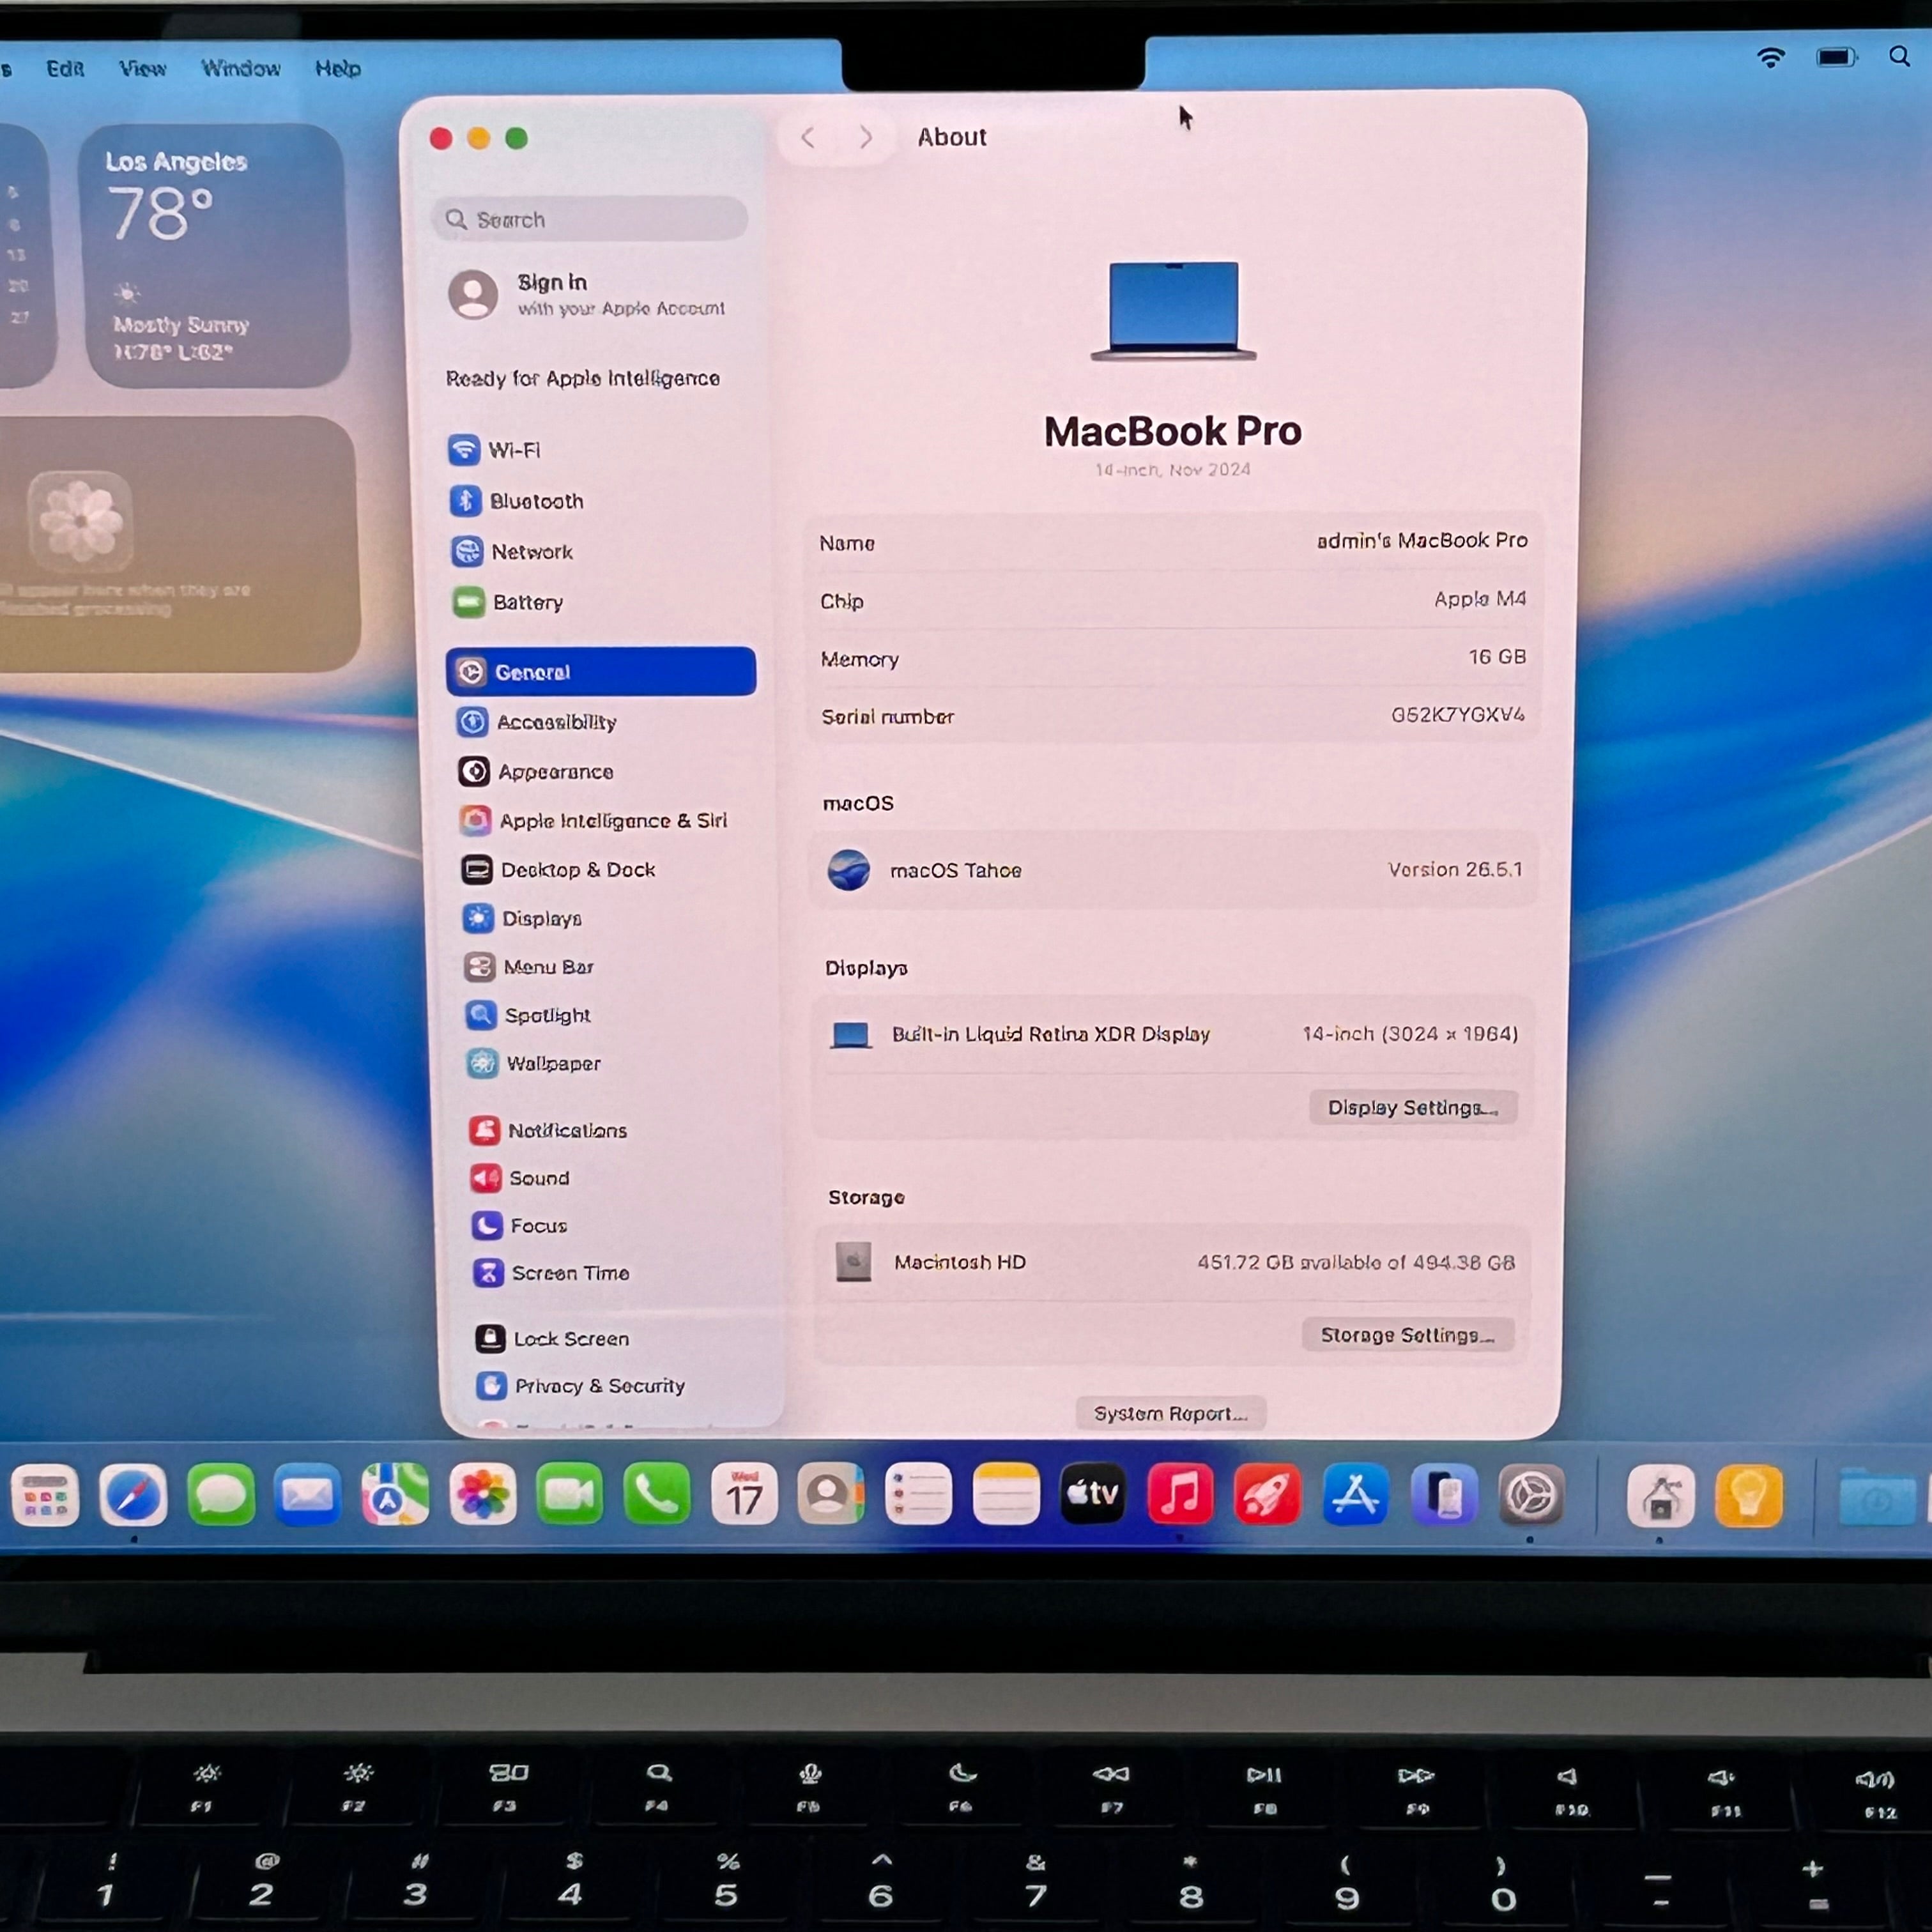Launch Music from the Dock
The width and height of the screenshot is (1932, 1932).
(1180, 1494)
